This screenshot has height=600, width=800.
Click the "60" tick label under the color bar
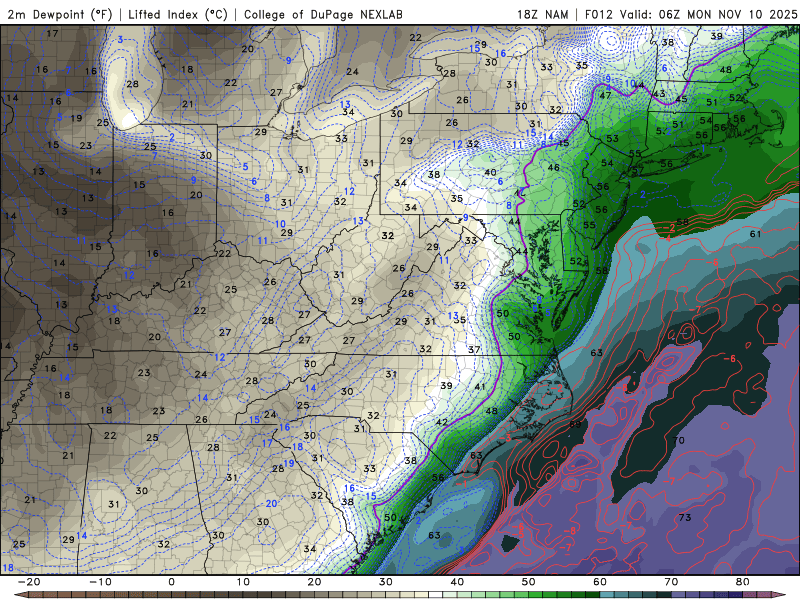point(600,582)
